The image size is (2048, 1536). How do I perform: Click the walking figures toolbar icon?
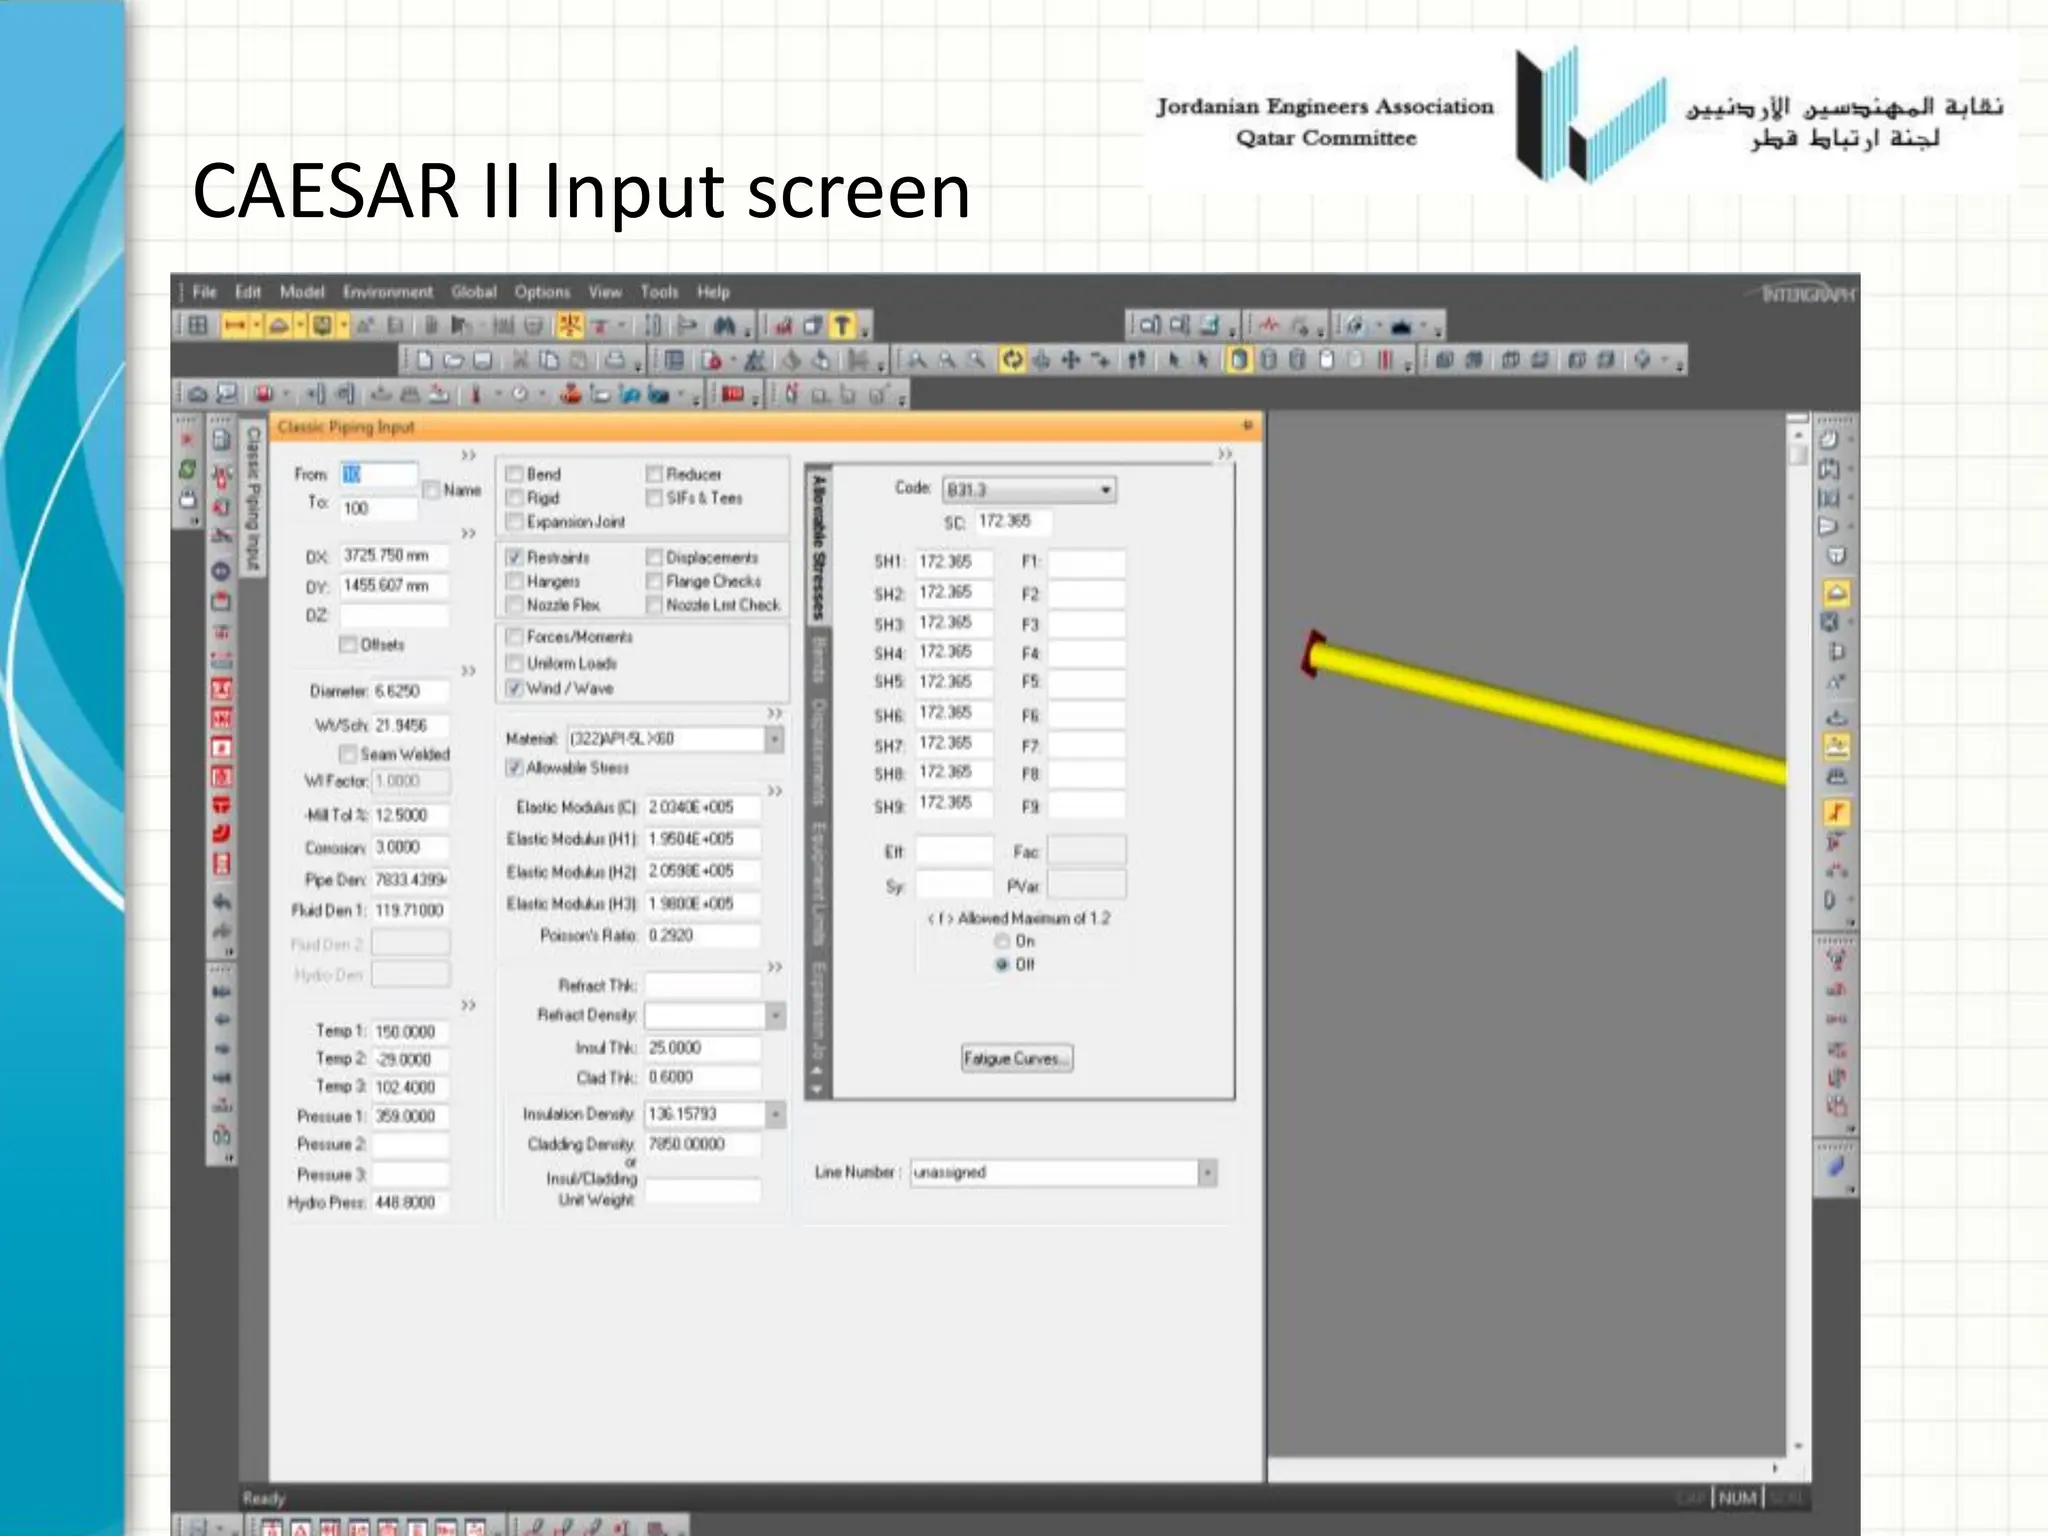(1137, 360)
